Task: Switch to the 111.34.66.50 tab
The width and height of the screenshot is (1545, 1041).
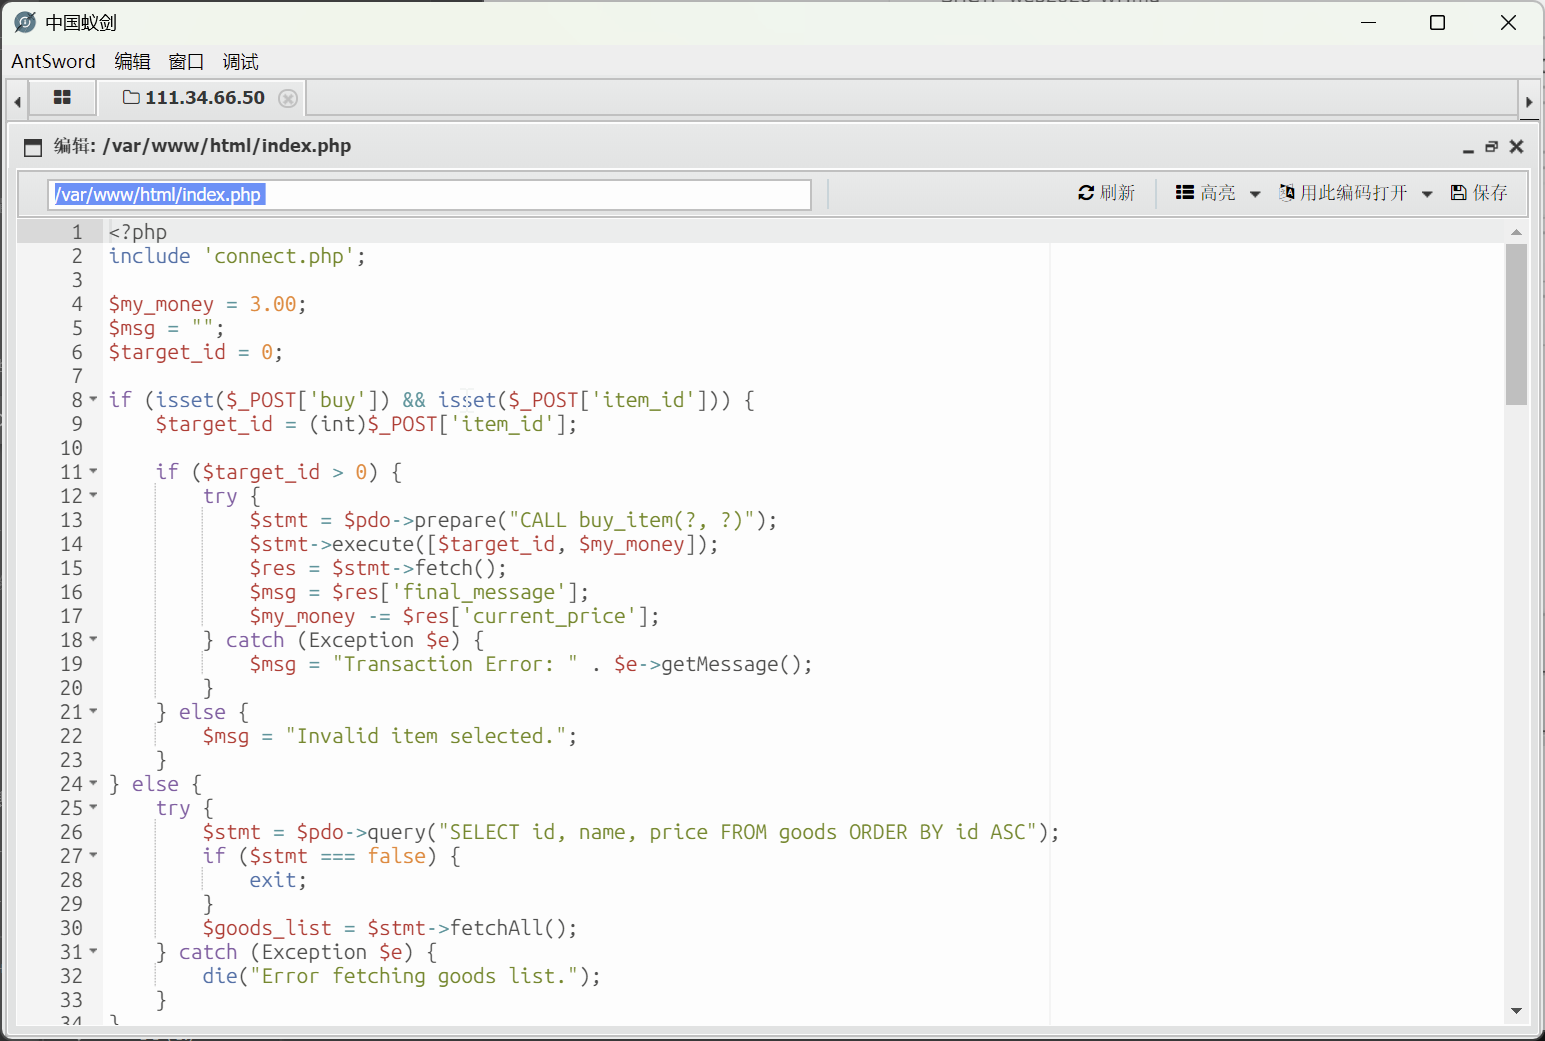Action: [195, 98]
